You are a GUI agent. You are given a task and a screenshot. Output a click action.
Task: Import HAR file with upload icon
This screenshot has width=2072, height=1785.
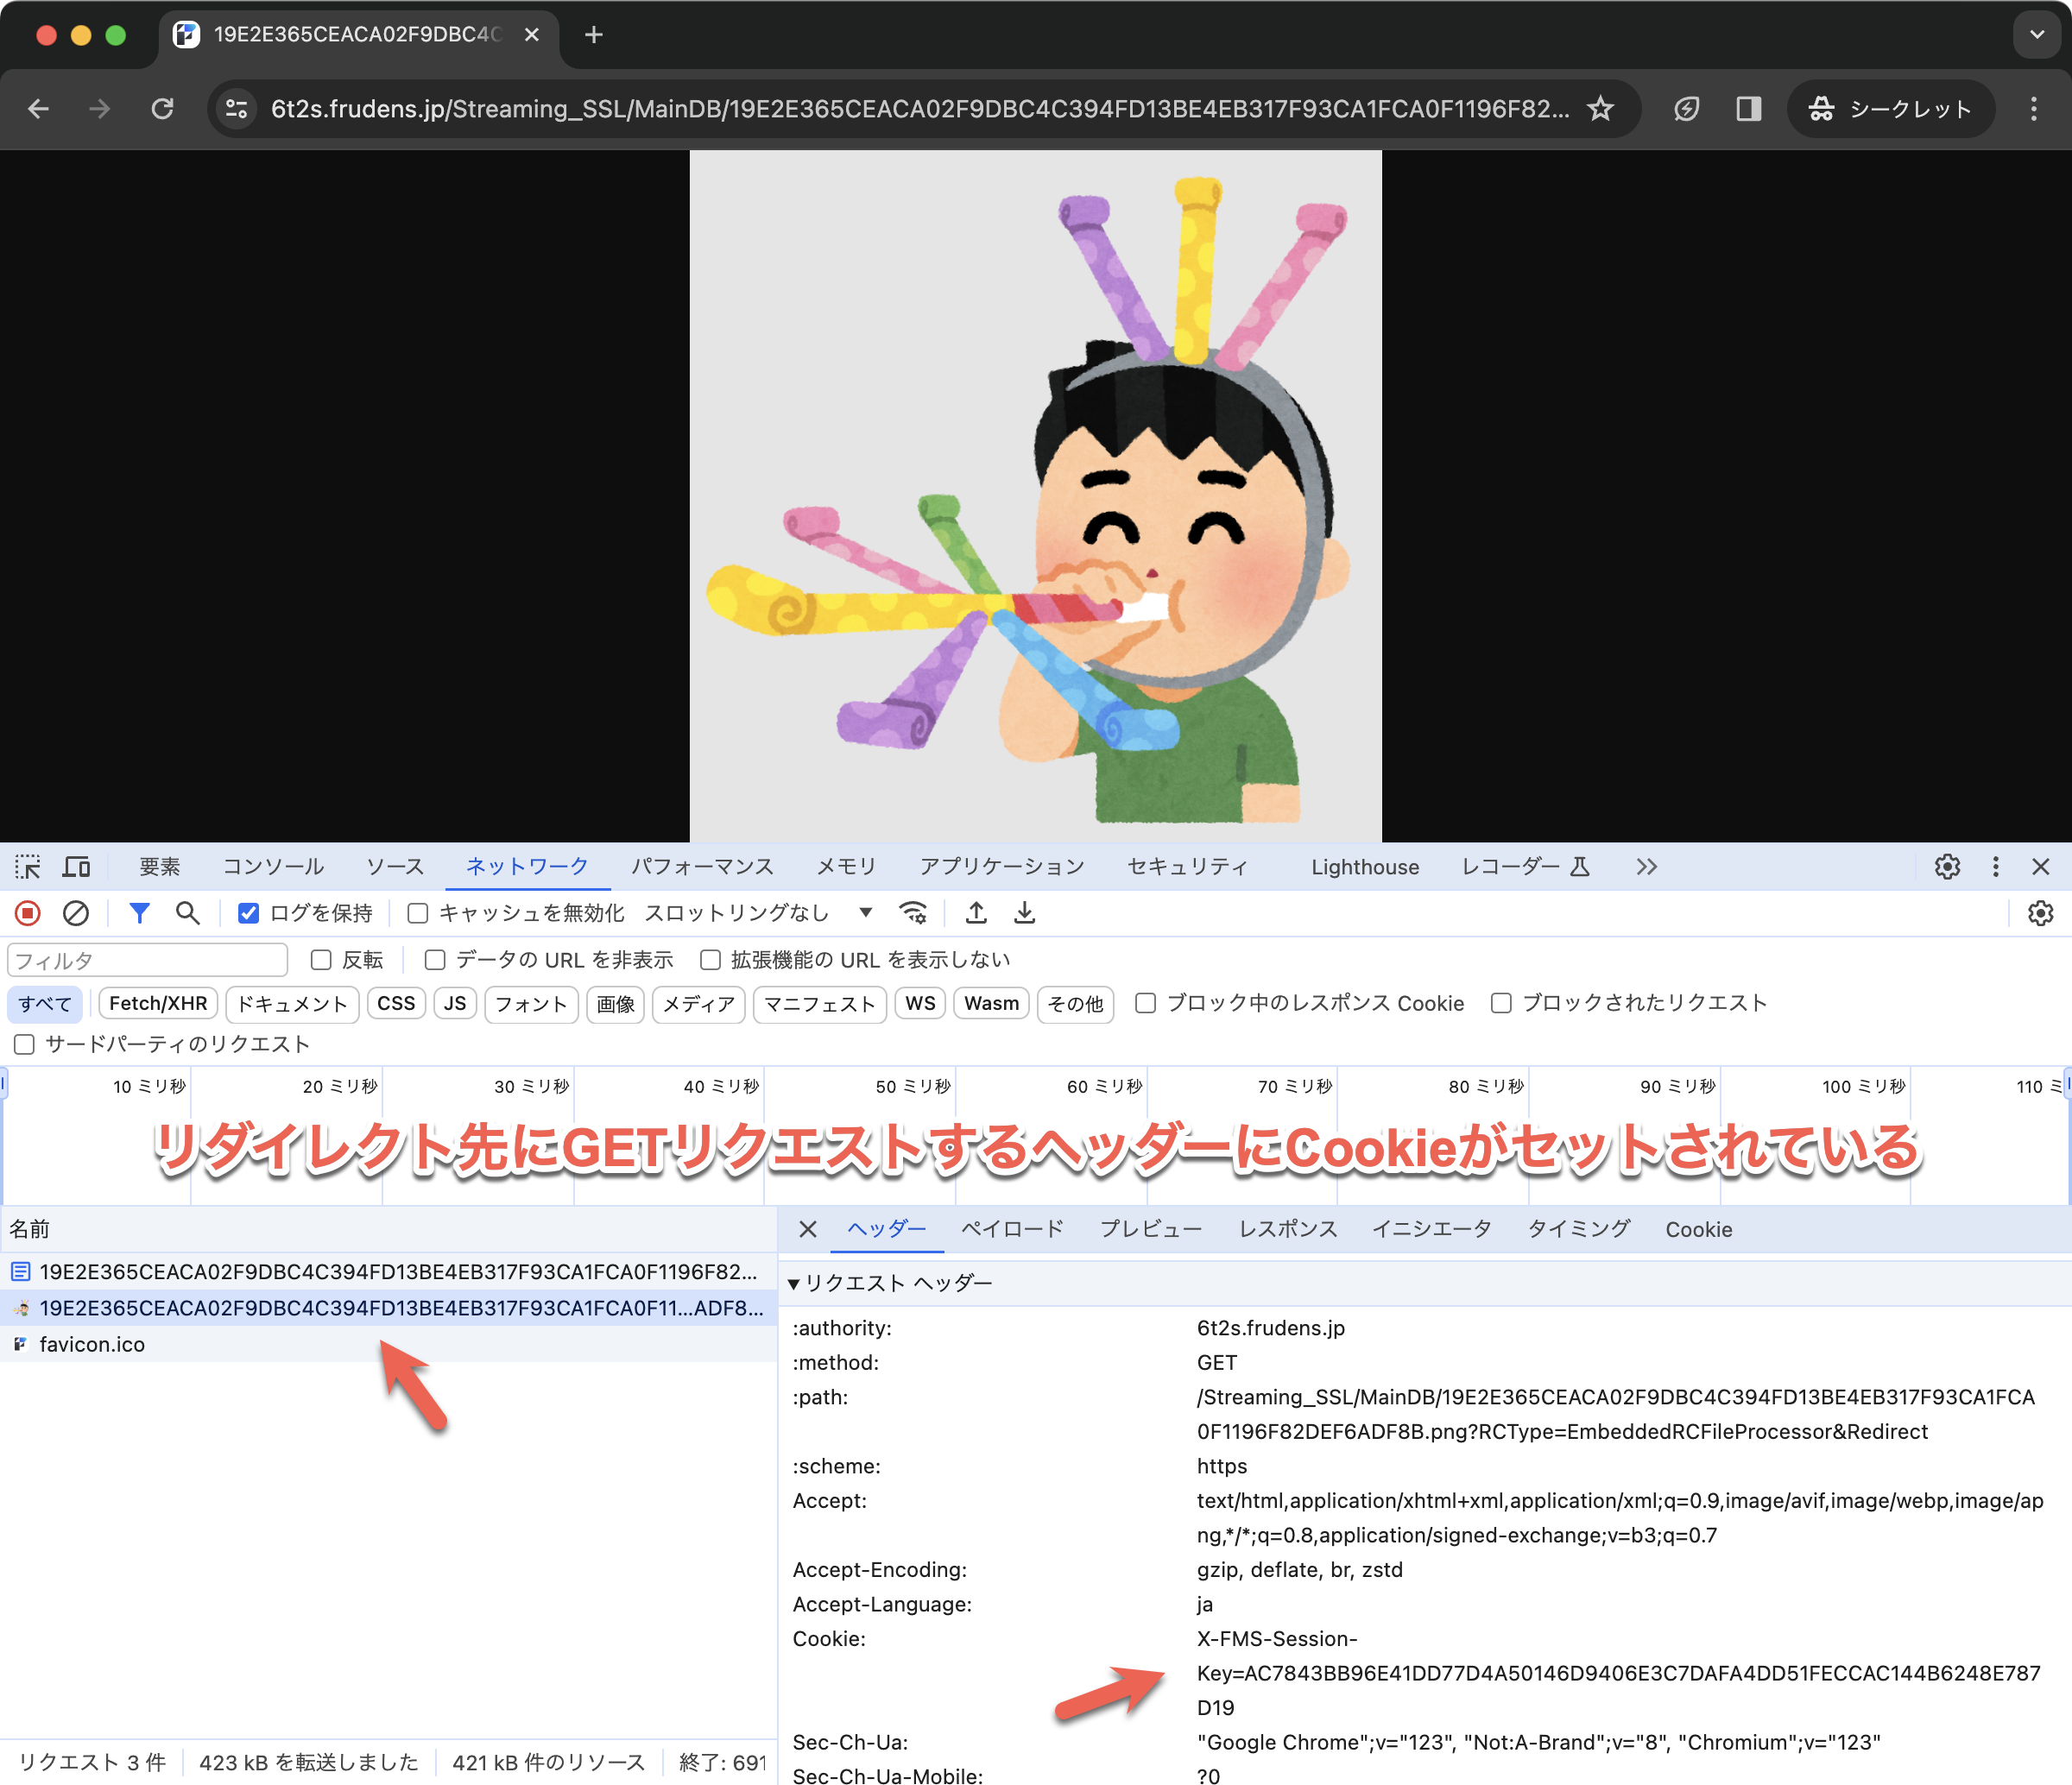click(976, 913)
